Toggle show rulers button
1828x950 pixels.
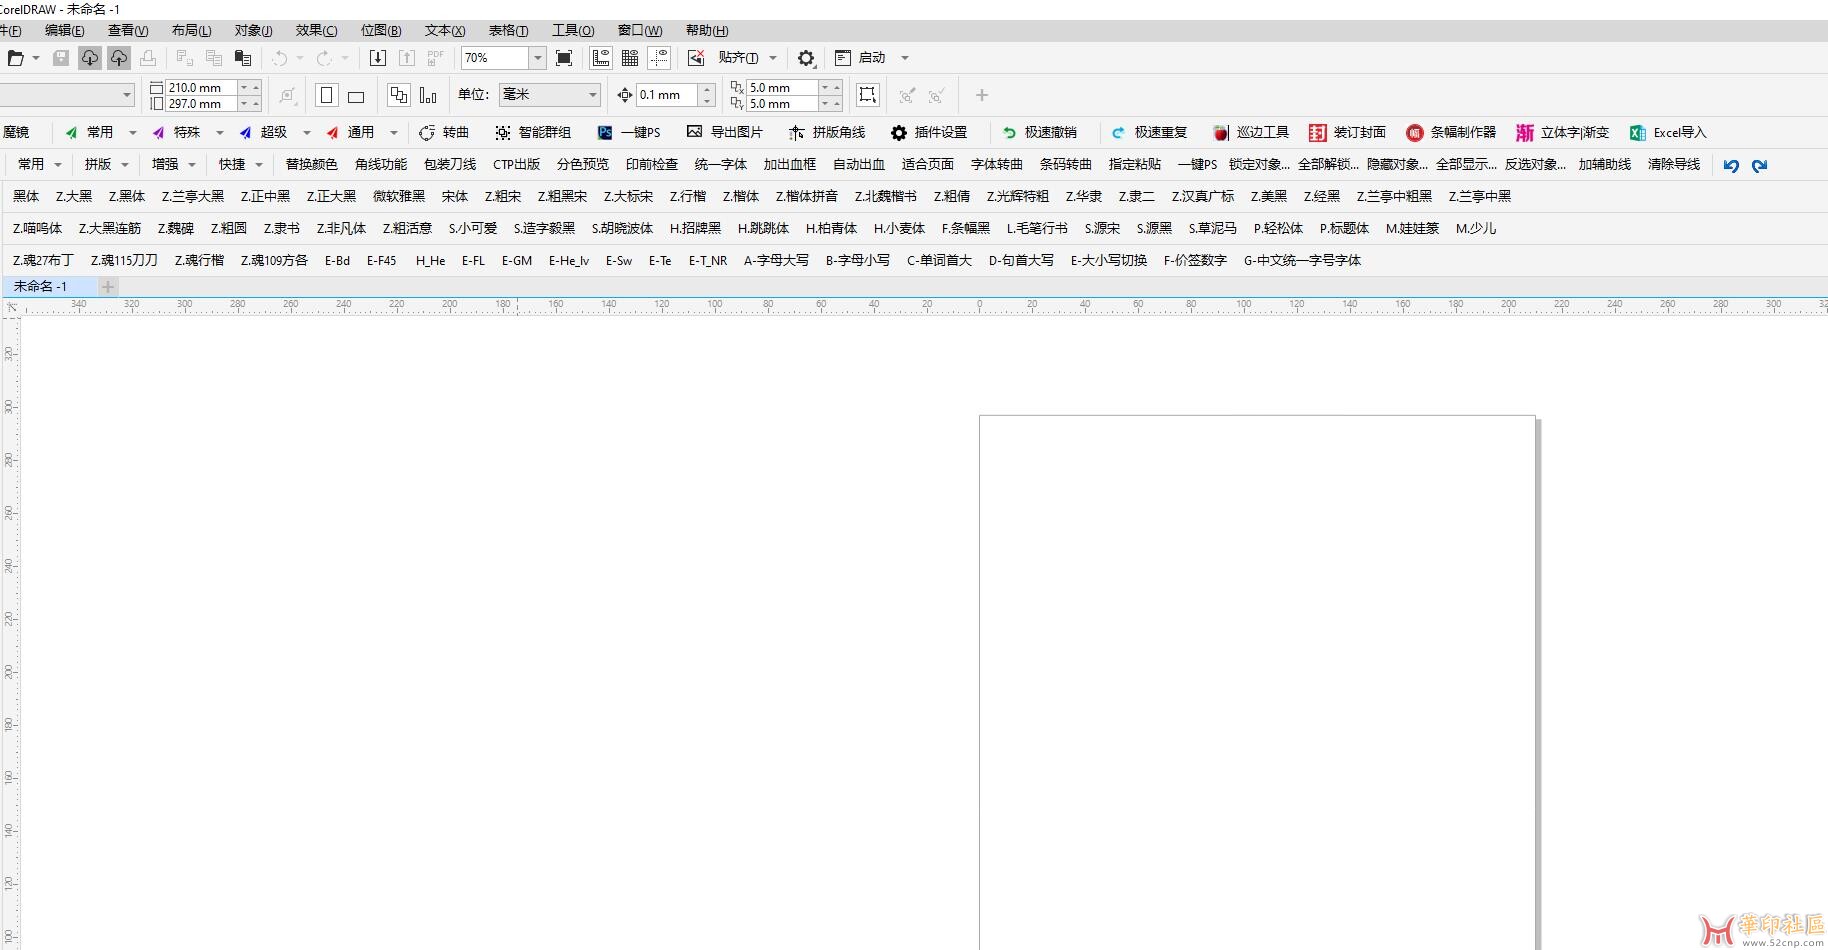click(x=601, y=58)
